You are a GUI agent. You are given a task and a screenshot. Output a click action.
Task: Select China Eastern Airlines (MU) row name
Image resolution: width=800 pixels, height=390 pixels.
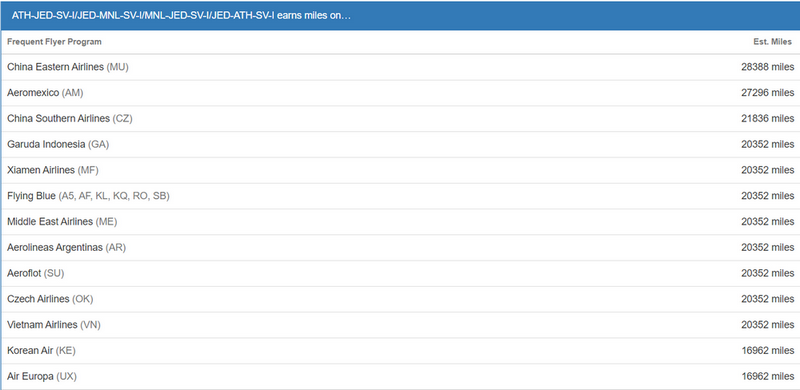(68, 67)
